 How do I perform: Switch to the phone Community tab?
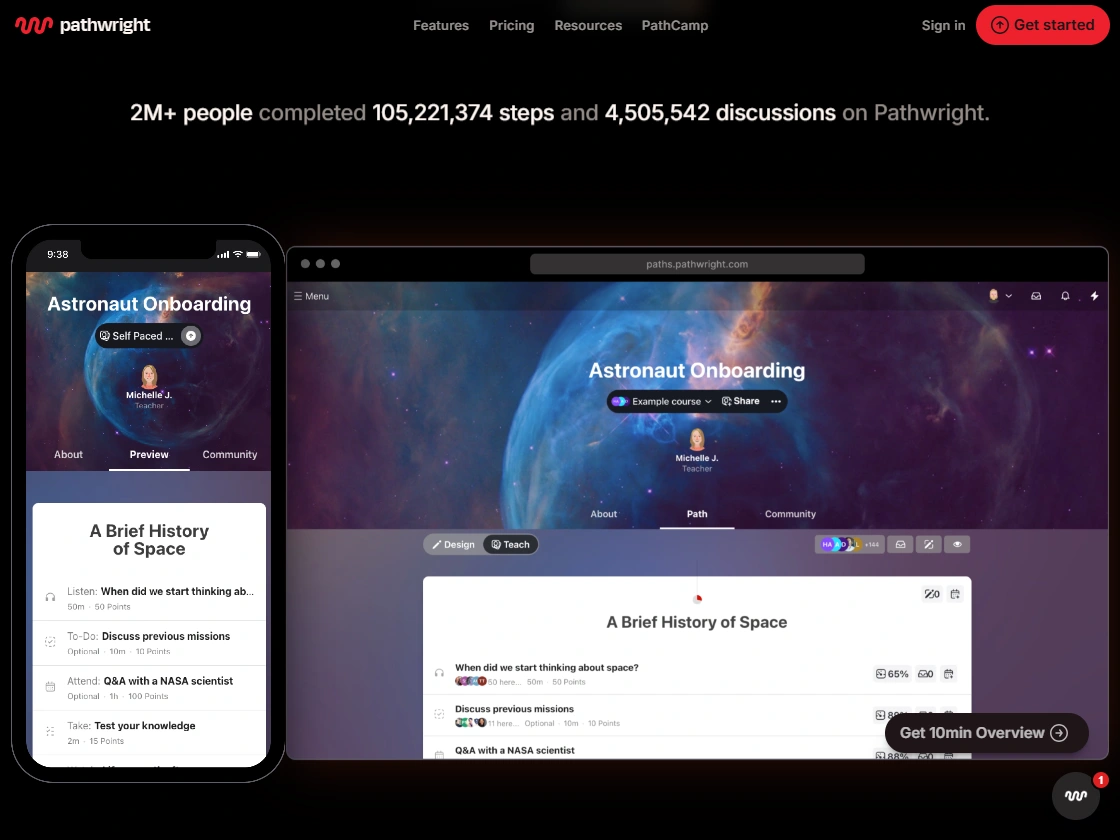229,454
